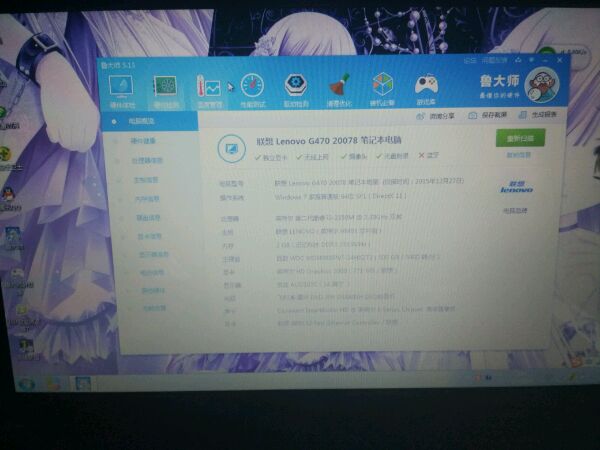Click the round computer icon beside Lenovo G470
This screenshot has width=600, height=450.
pyautogui.click(x=232, y=149)
